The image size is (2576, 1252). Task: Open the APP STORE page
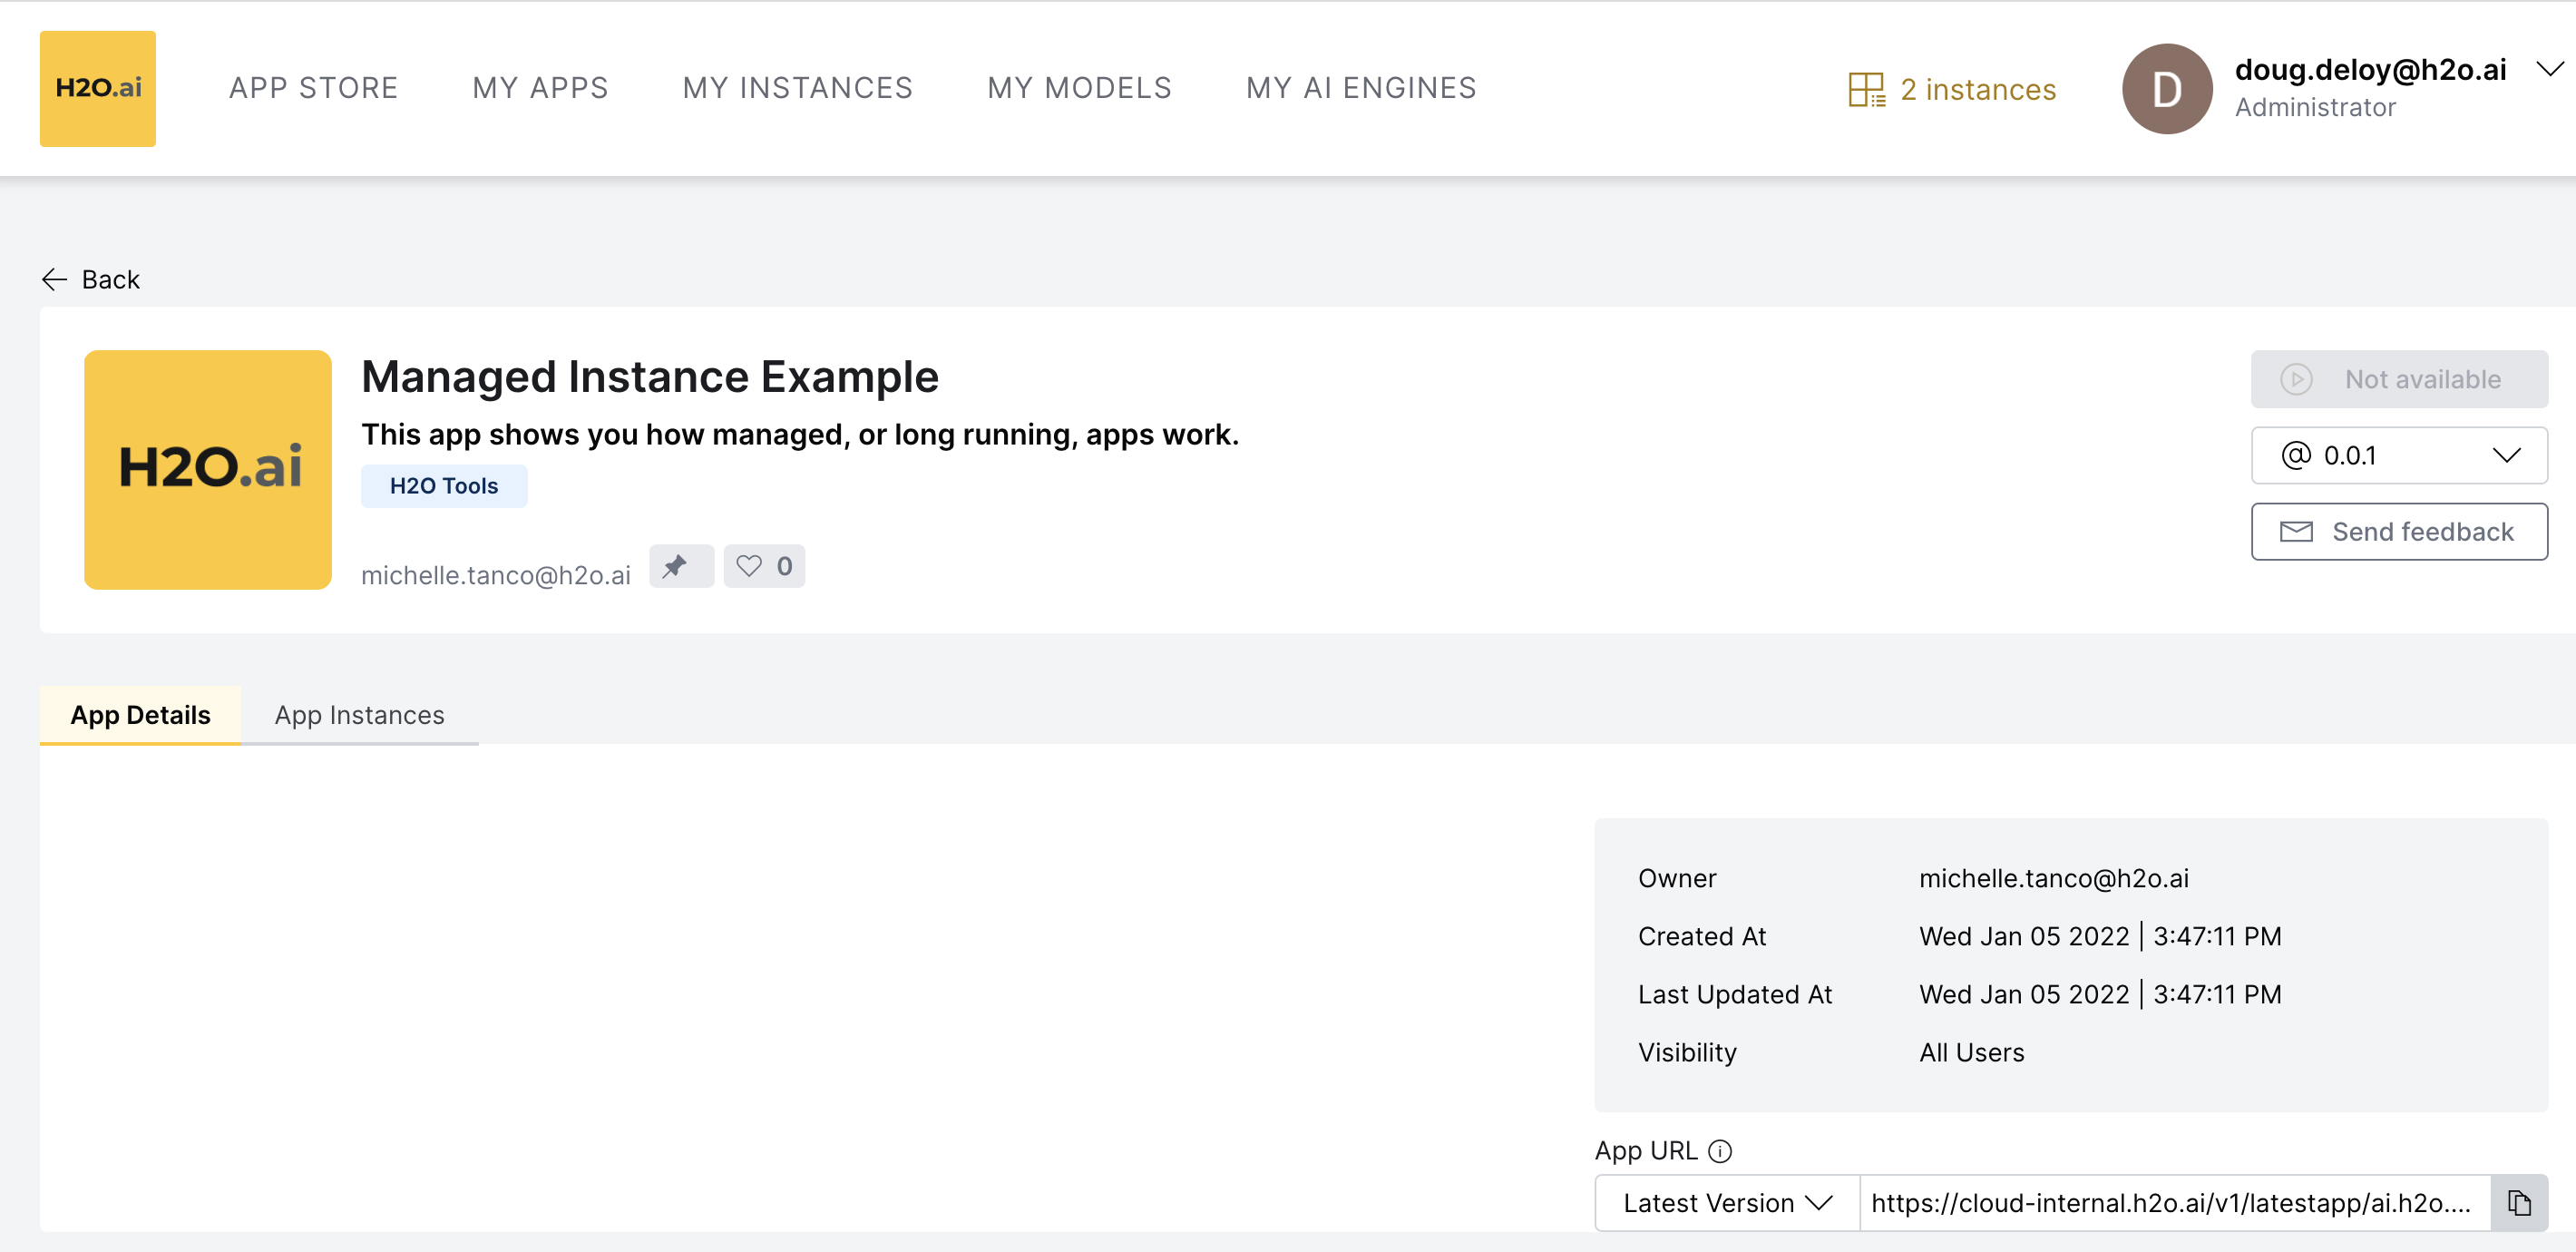314,88
